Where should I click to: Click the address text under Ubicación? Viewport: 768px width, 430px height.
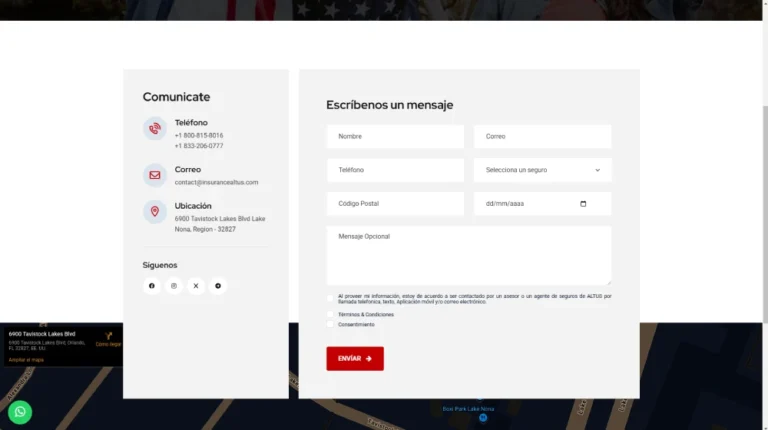click(220, 224)
